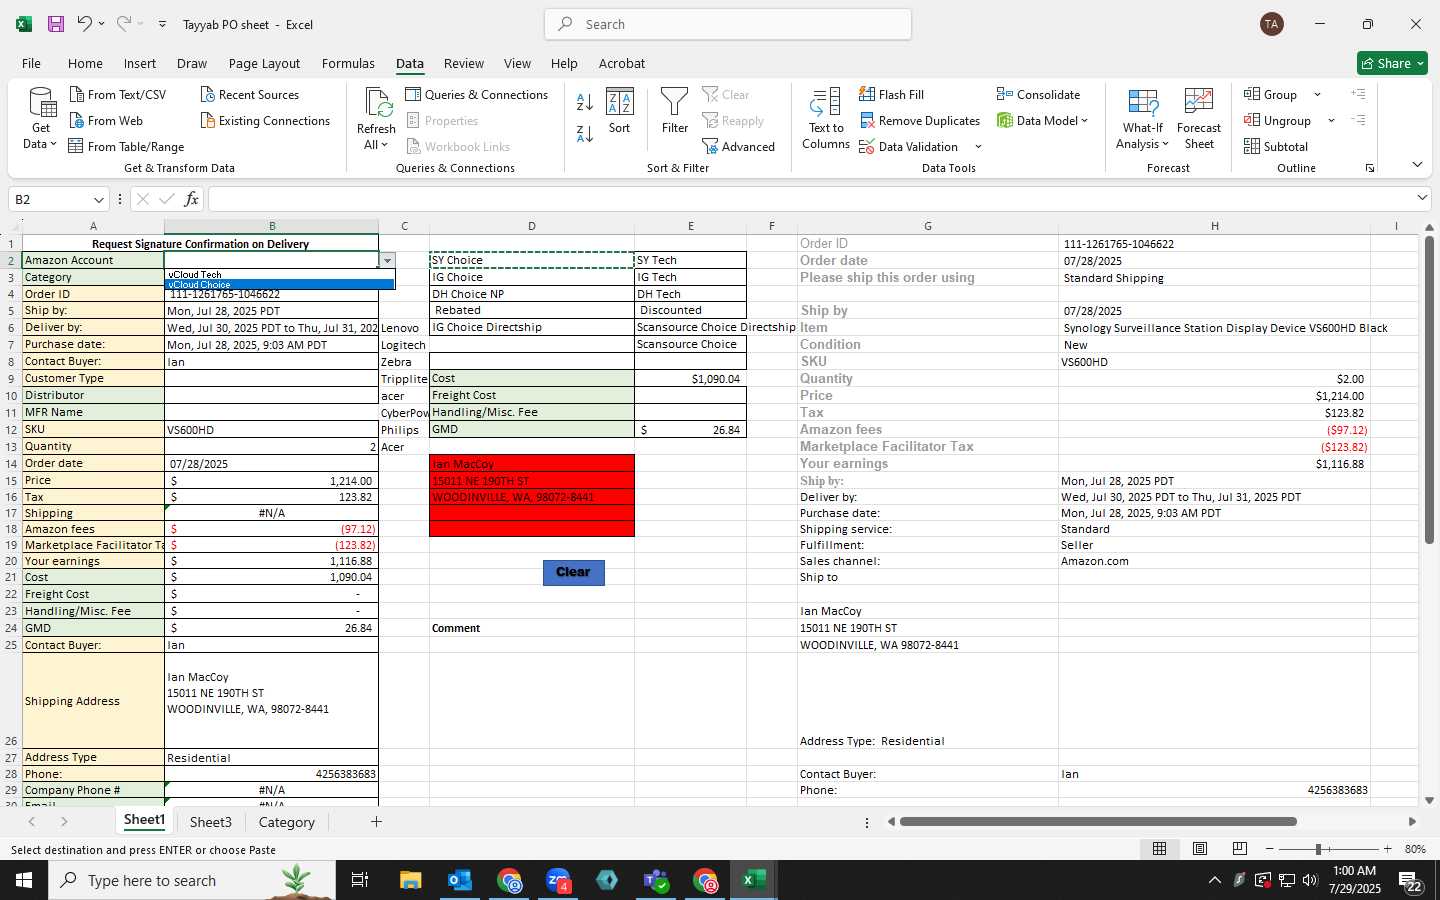This screenshot has width=1440, height=900.
Task: Click the formula bar input
Action: pos(810,199)
